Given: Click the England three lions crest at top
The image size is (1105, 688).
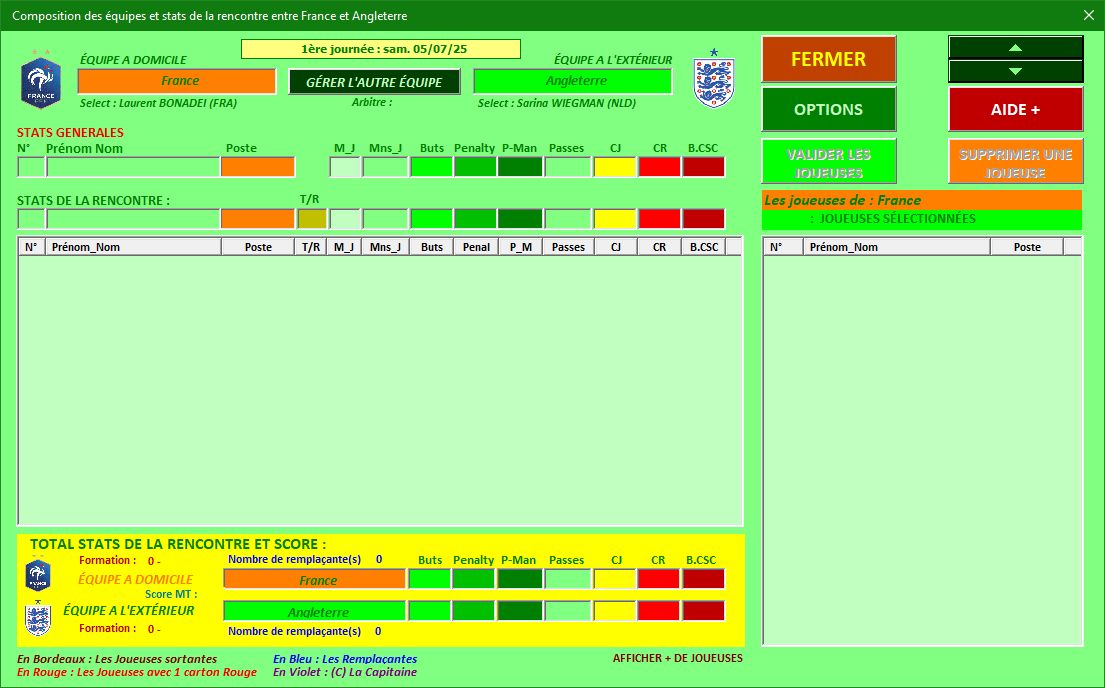Looking at the screenshot, I should click(714, 80).
